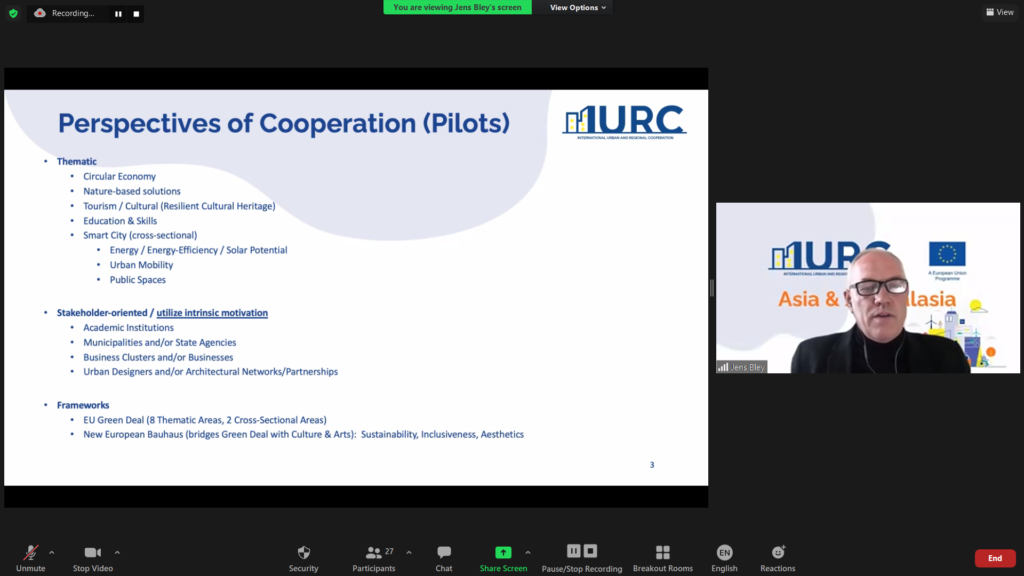
Task: Select Jens Bley's video thumbnail
Action: tap(867, 288)
